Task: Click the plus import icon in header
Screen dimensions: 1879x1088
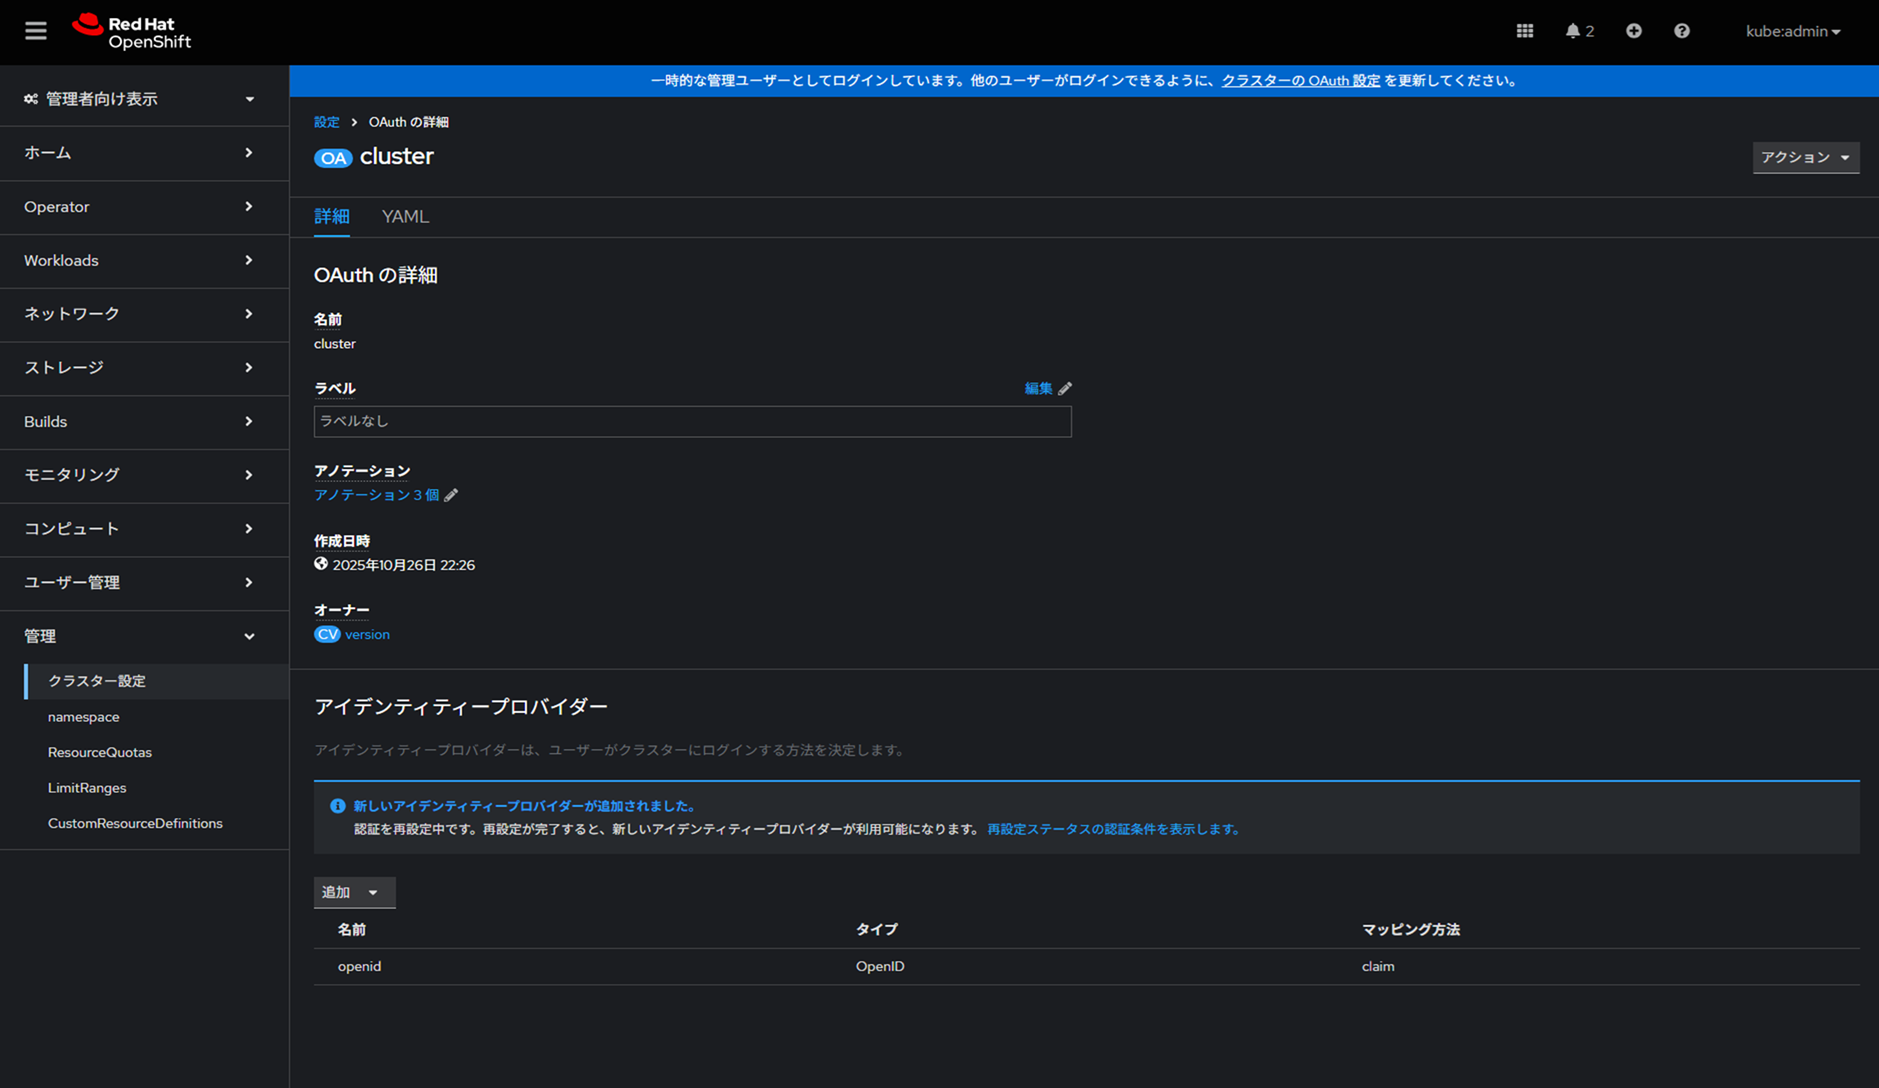Action: (x=1633, y=31)
